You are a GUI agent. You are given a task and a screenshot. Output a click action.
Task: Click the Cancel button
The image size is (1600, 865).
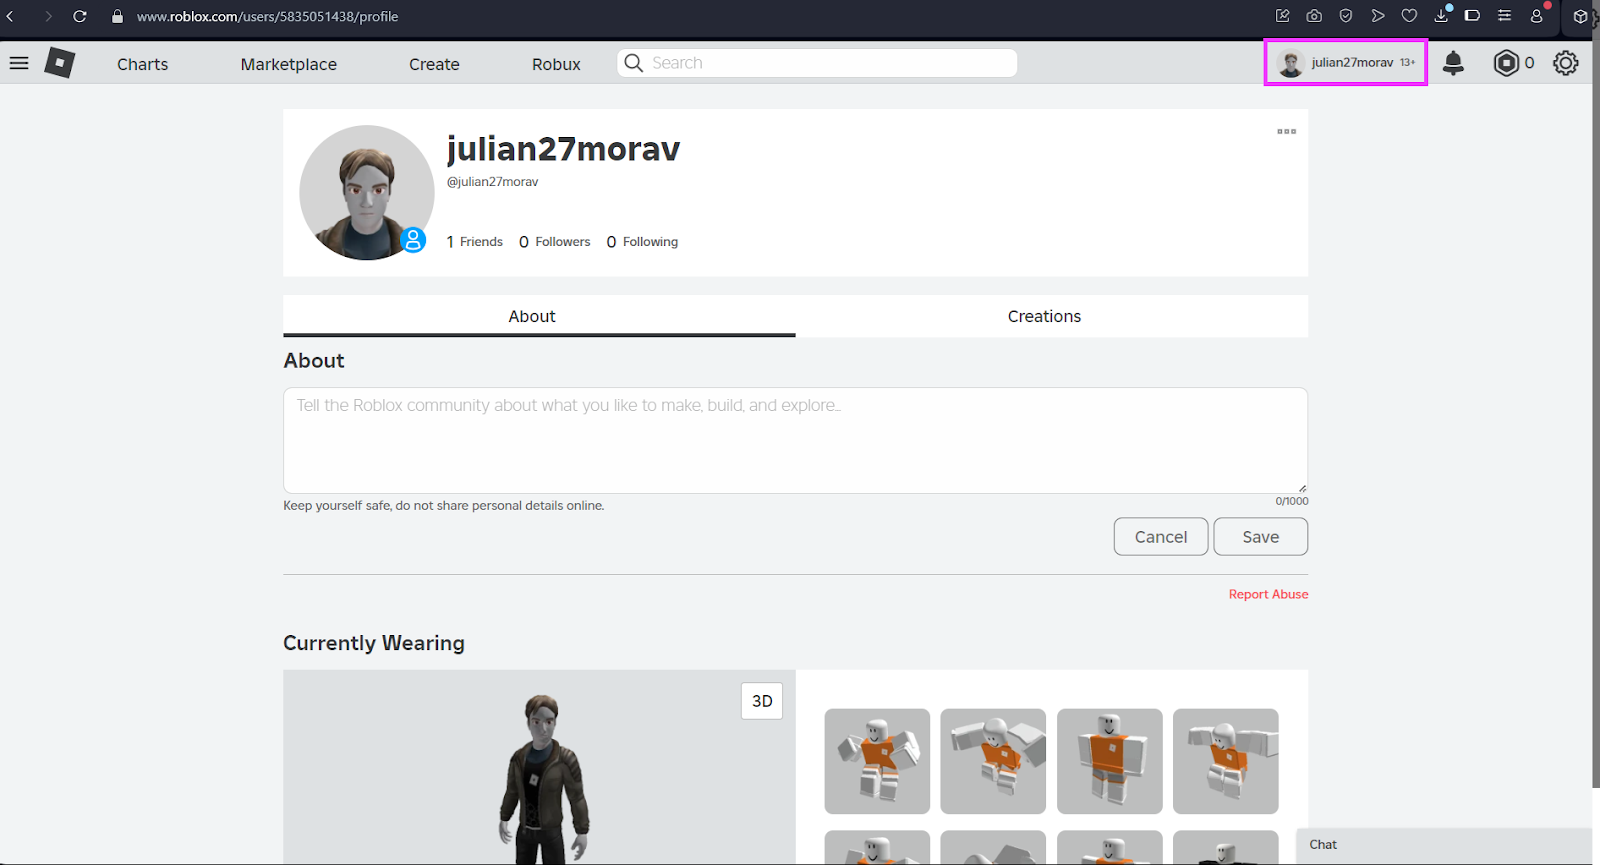coord(1161,537)
